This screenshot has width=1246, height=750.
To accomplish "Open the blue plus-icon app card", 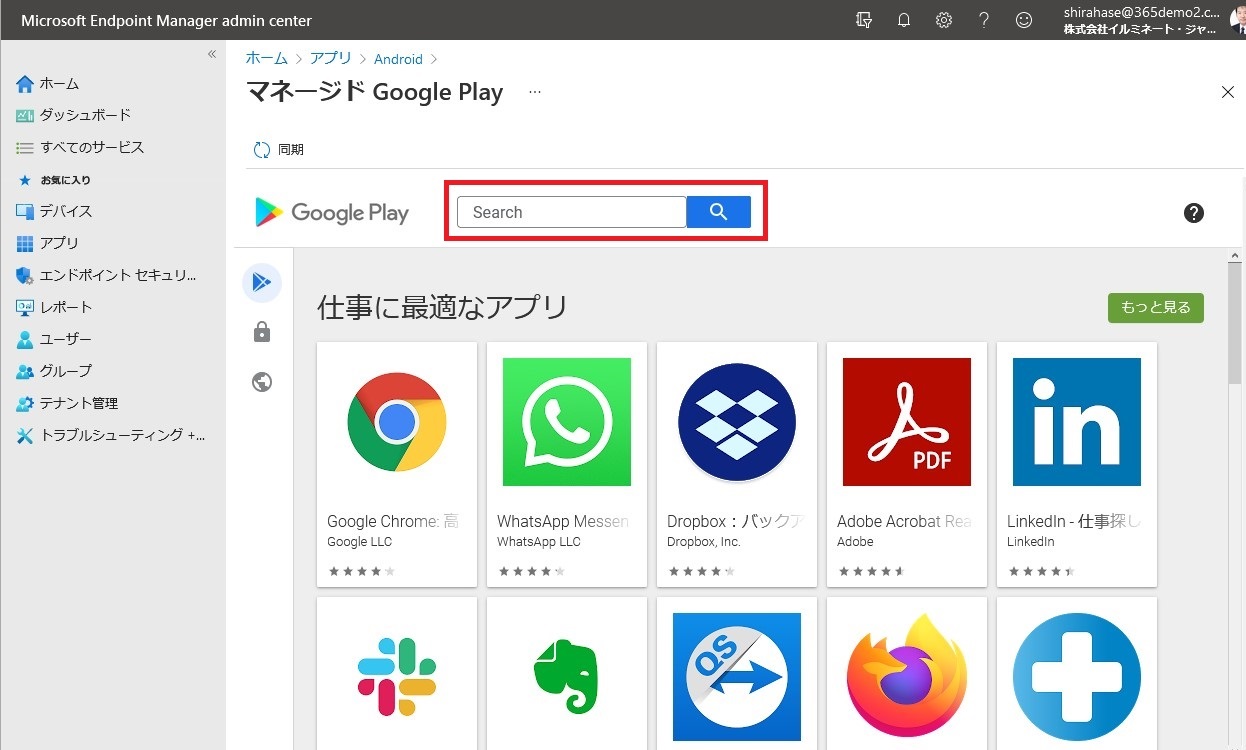I will tap(1077, 673).
